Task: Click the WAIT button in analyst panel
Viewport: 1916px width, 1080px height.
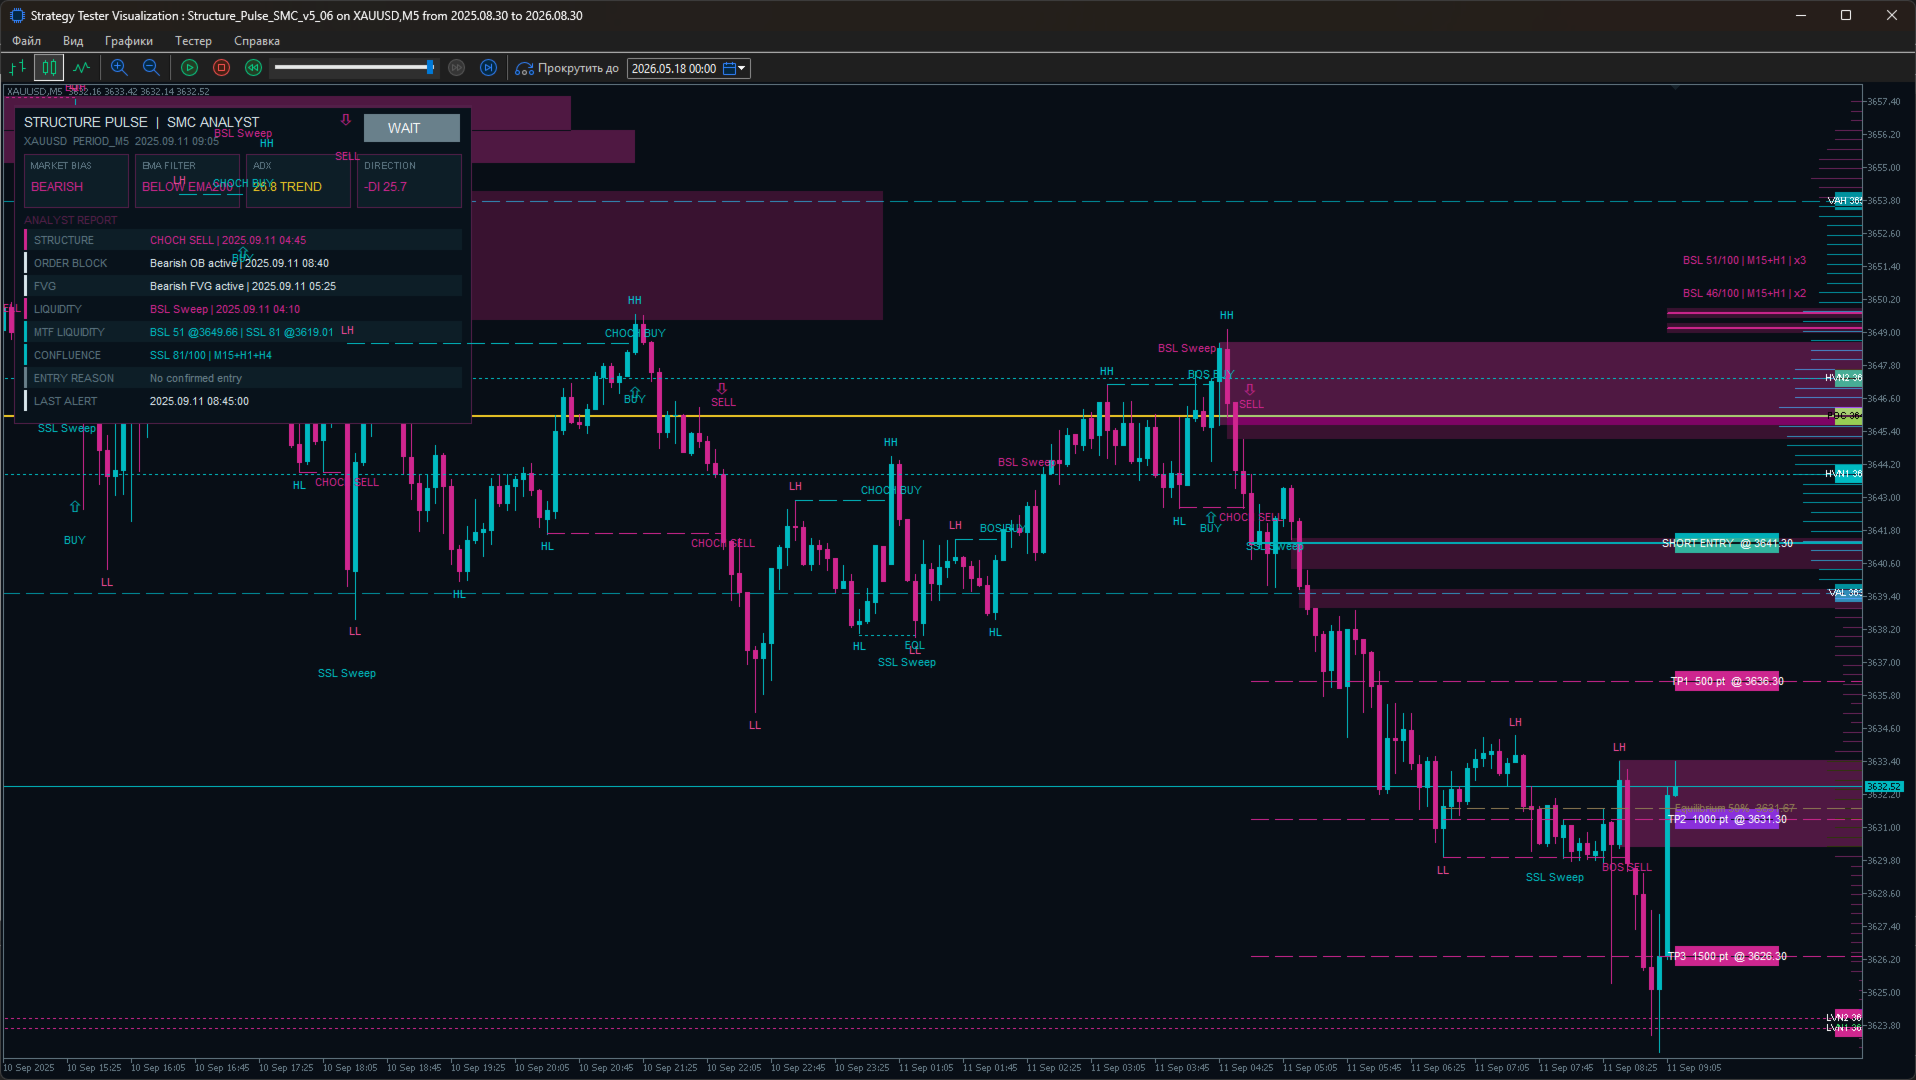Action: (x=411, y=128)
